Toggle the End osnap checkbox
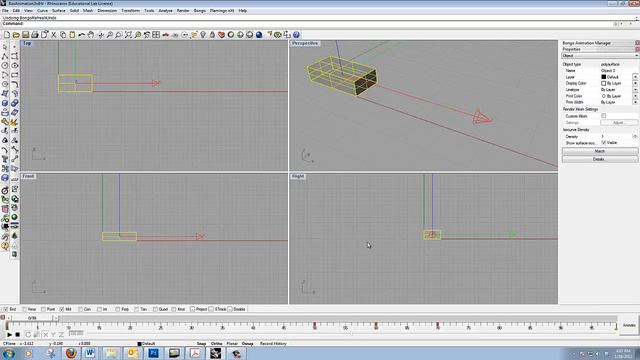Viewport: 640px width, 360px height. 6,309
